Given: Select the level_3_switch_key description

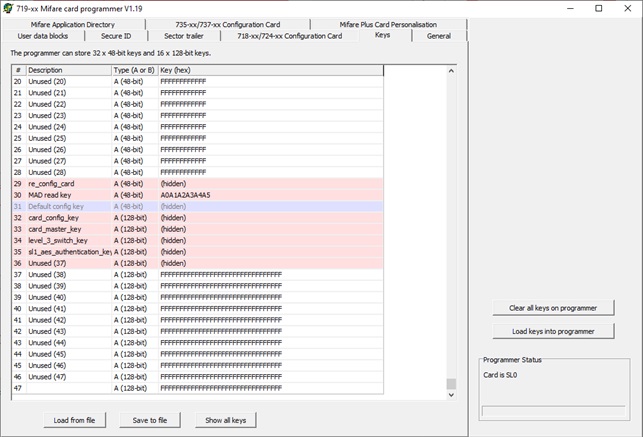Looking at the screenshot, I should click(58, 241).
